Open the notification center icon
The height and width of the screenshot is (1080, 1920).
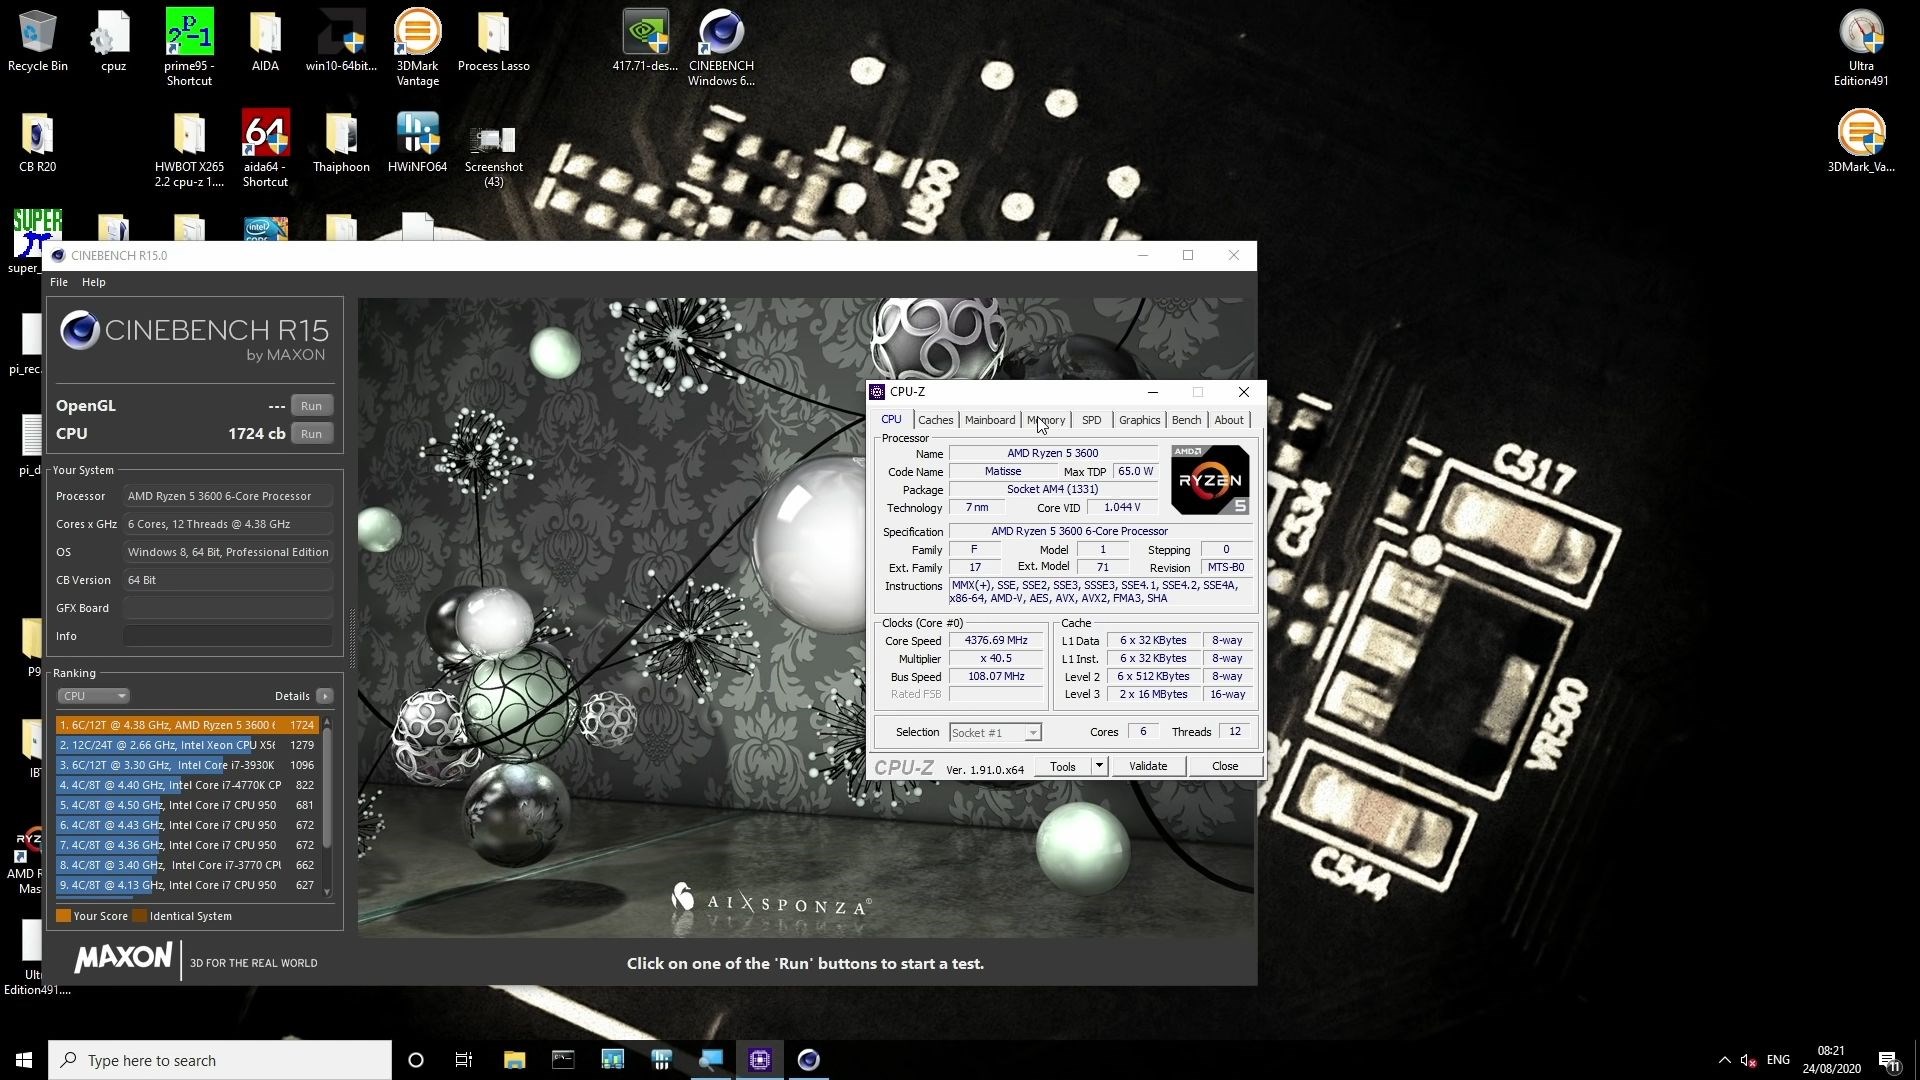pyautogui.click(x=1889, y=1060)
